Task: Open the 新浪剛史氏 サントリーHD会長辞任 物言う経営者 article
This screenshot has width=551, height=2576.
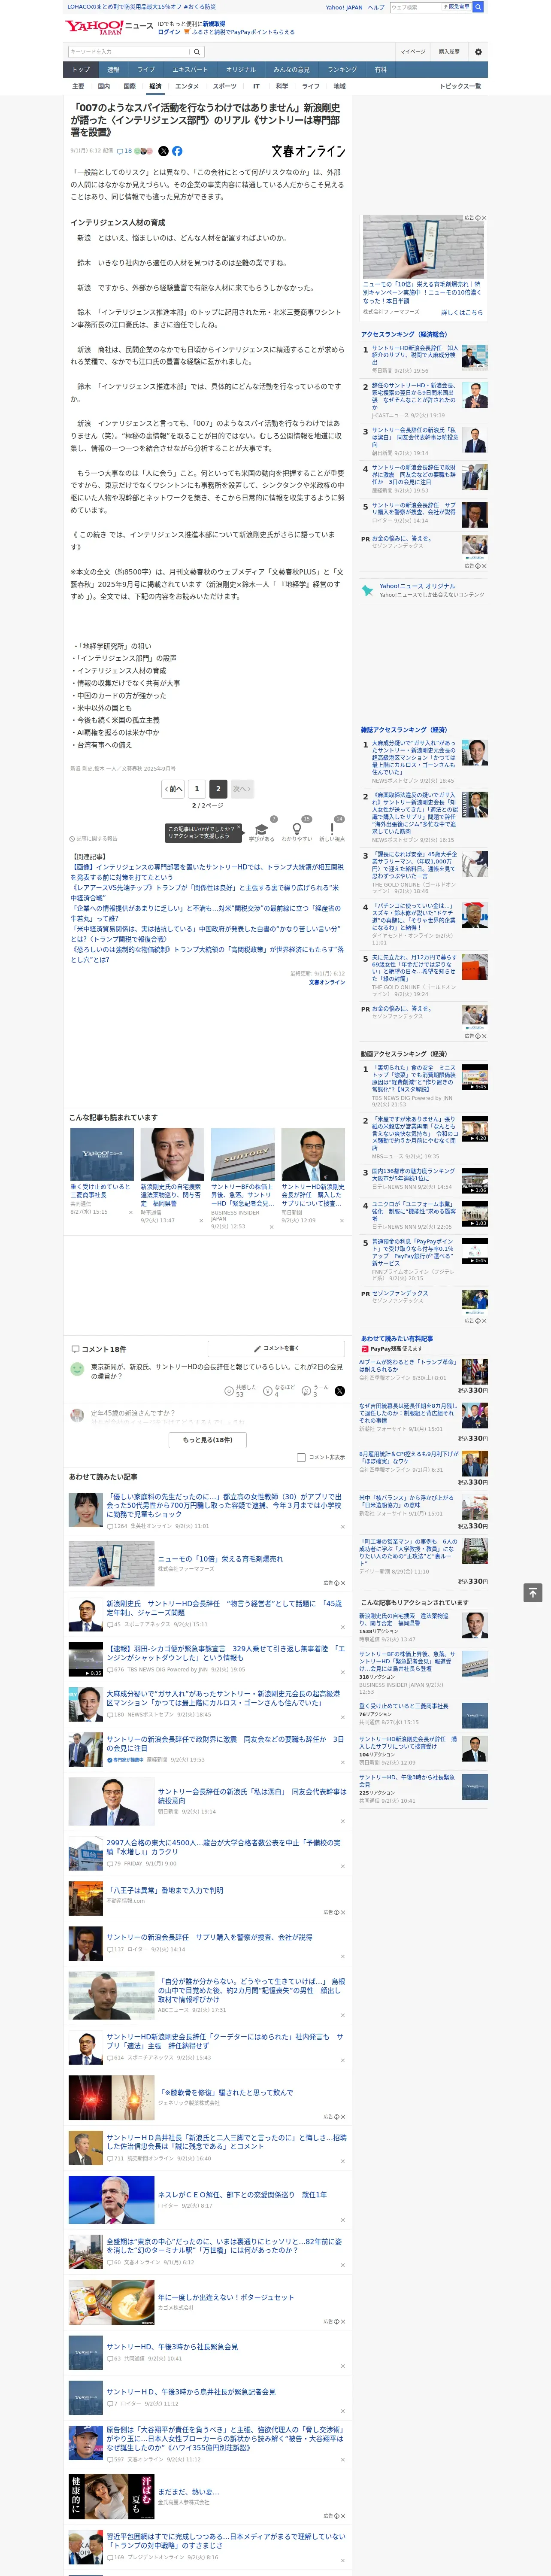Action: (x=224, y=1607)
